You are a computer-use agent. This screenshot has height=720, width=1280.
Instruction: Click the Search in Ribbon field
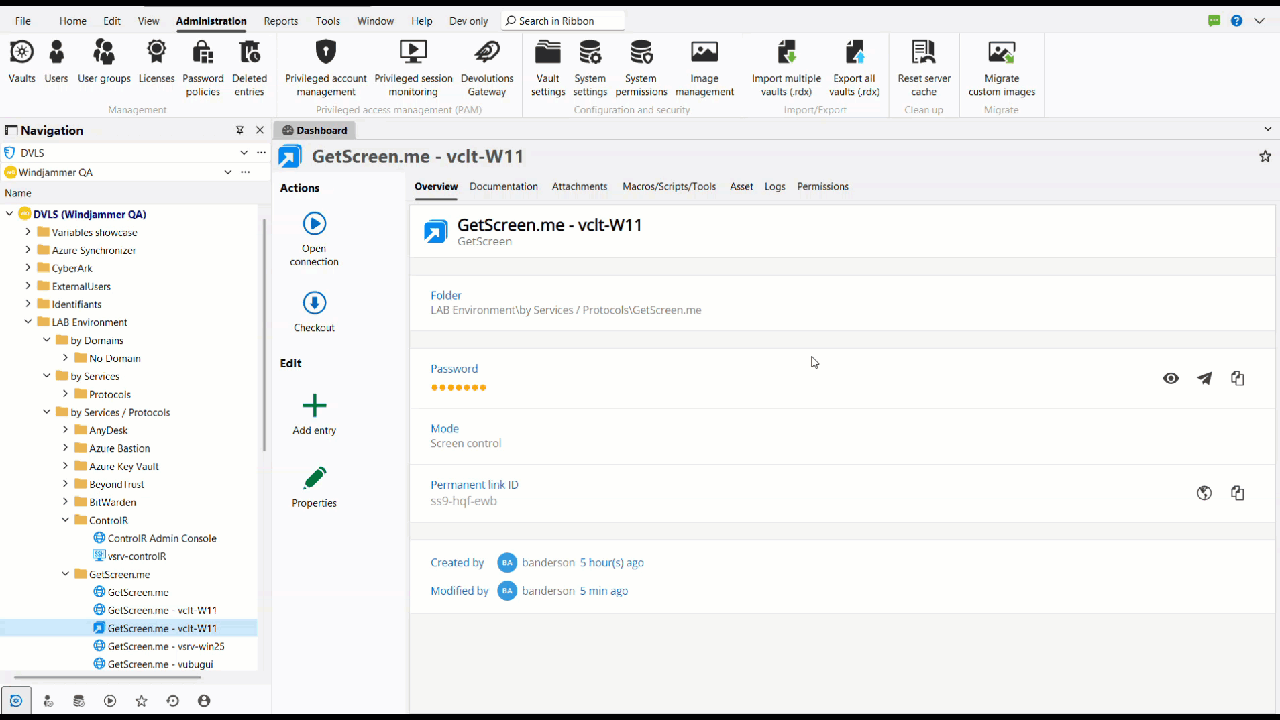pyautogui.click(x=563, y=21)
